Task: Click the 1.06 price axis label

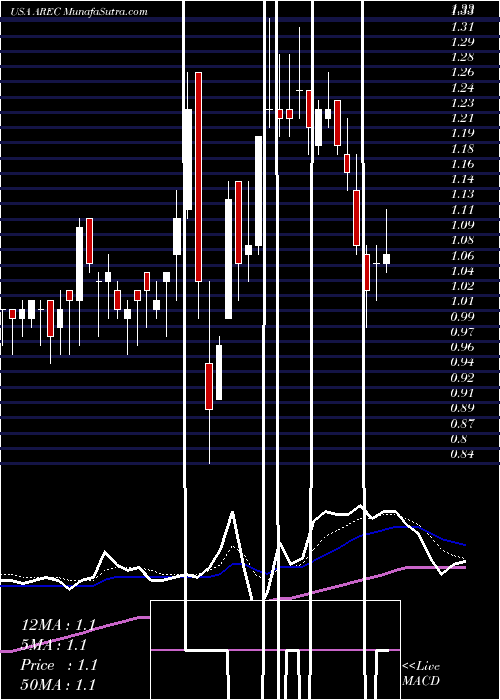Action: [x=462, y=255]
